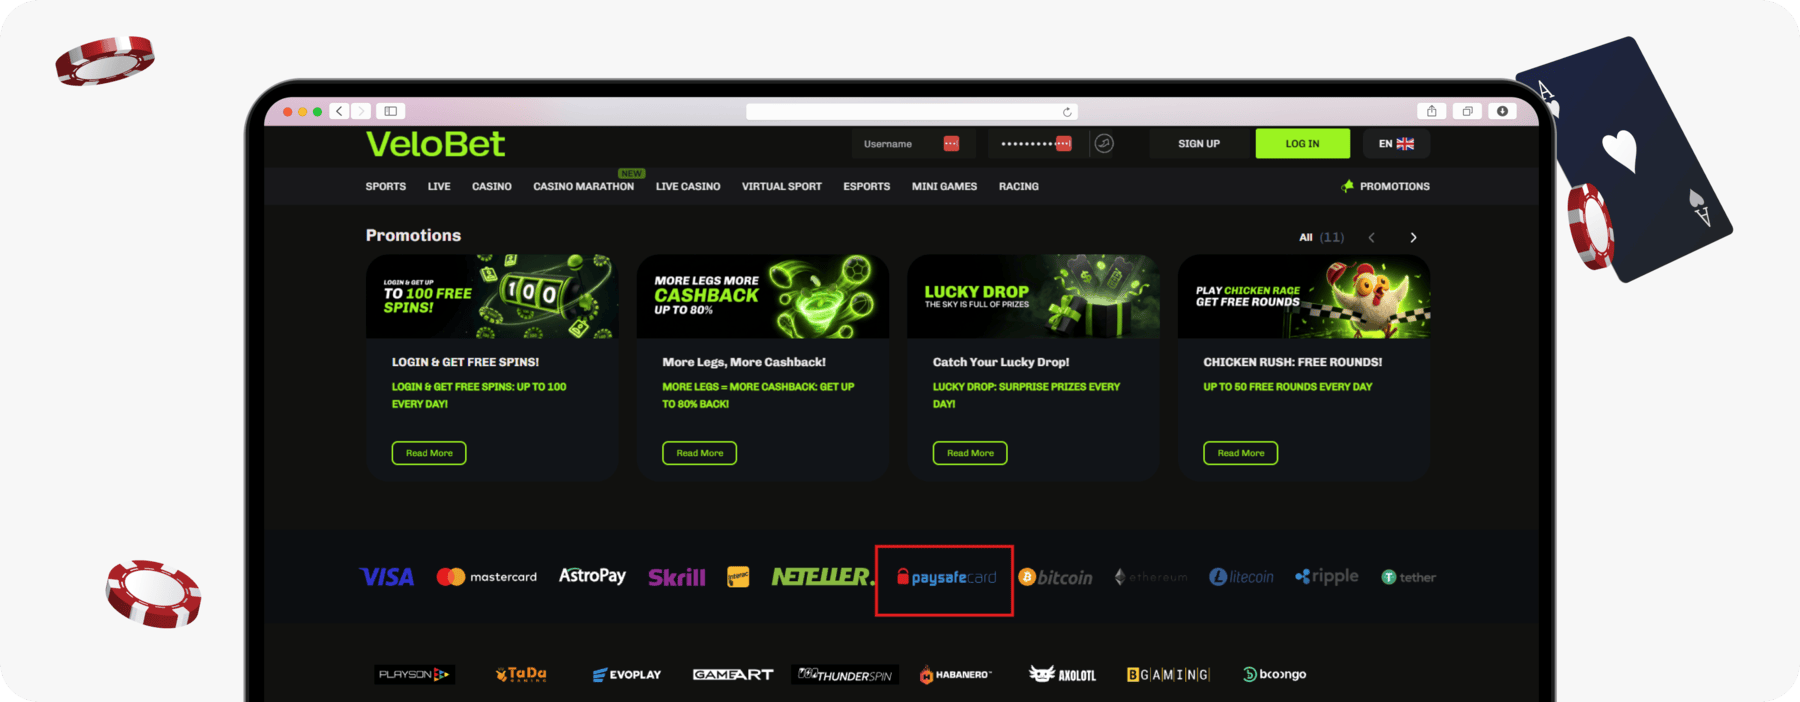The image size is (1800, 702).
Task: Read More on Login & Get Free Spins
Action: pos(429,453)
